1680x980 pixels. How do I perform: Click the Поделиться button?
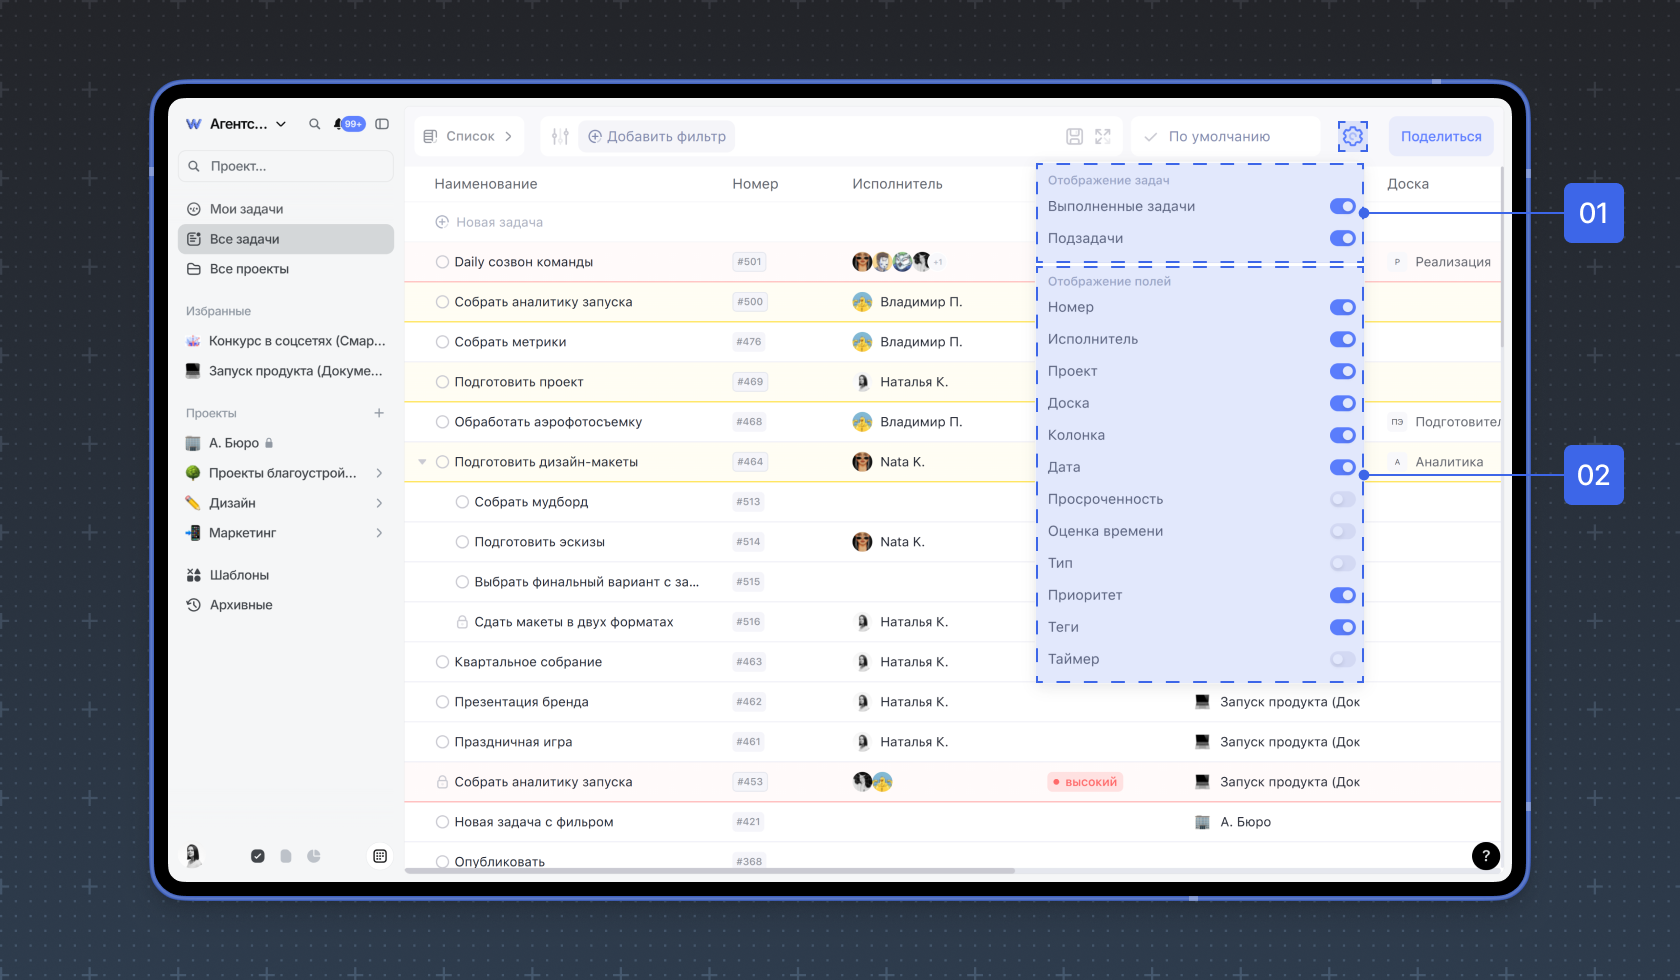pos(1440,136)
